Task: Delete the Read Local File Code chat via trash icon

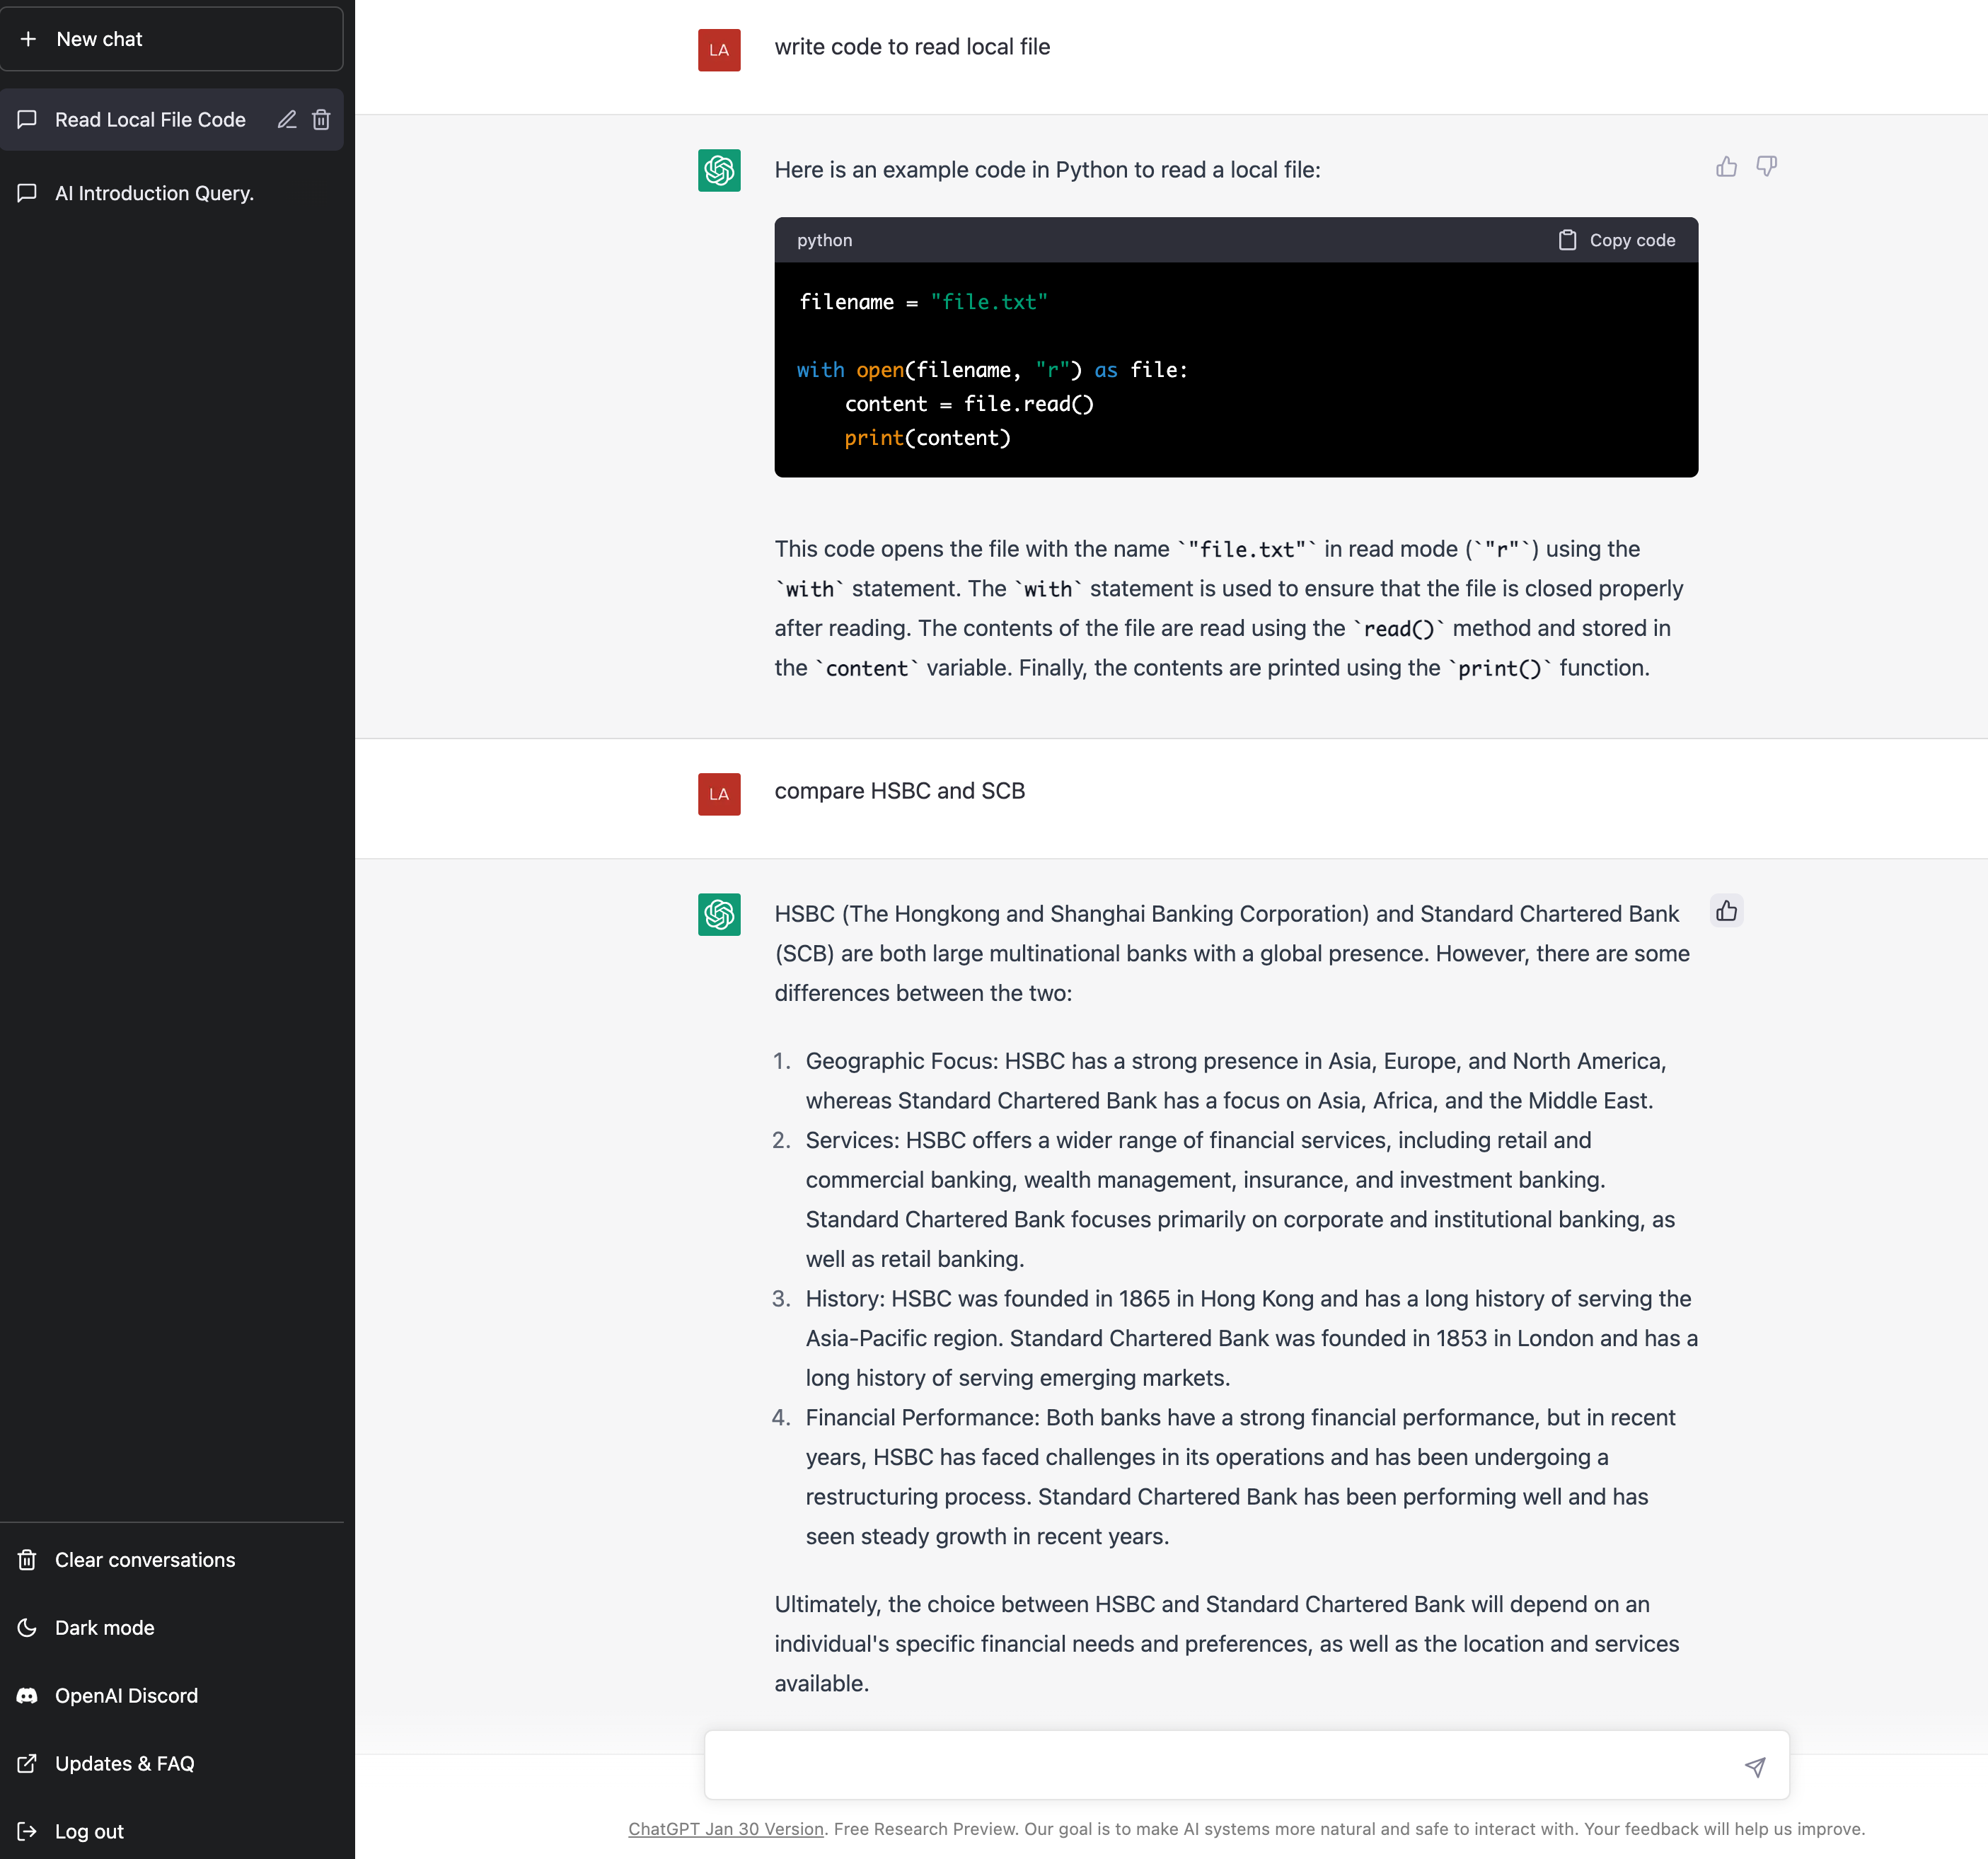Action: click(321, 120)
